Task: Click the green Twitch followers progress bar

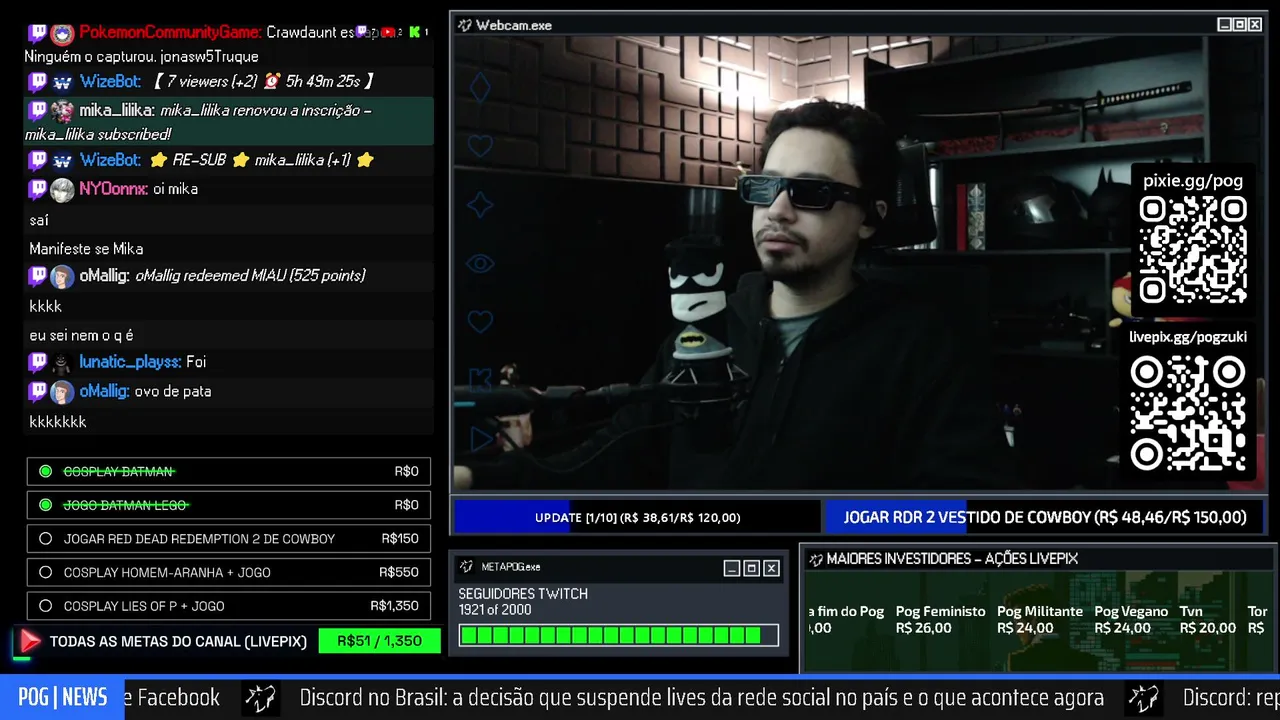Action: [x=619, y=635]
